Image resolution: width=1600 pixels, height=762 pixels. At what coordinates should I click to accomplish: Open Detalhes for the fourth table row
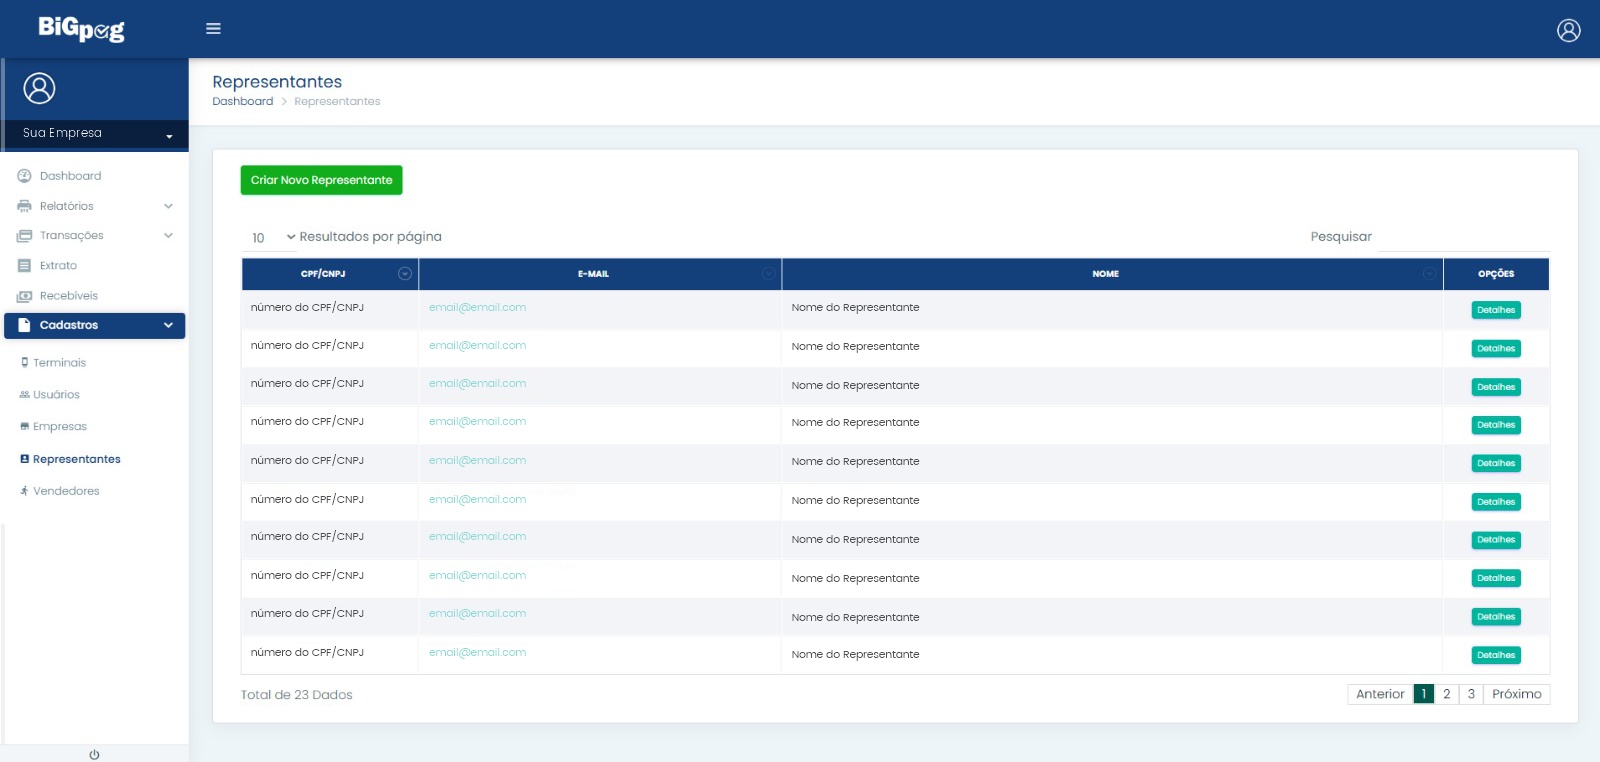point(1496,425)
